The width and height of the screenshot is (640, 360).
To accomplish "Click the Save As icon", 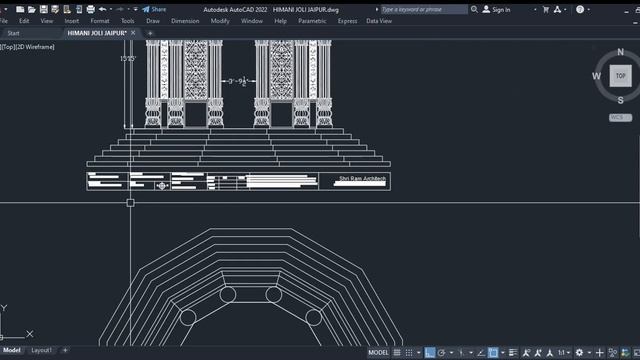I will (x=55, y=9).
